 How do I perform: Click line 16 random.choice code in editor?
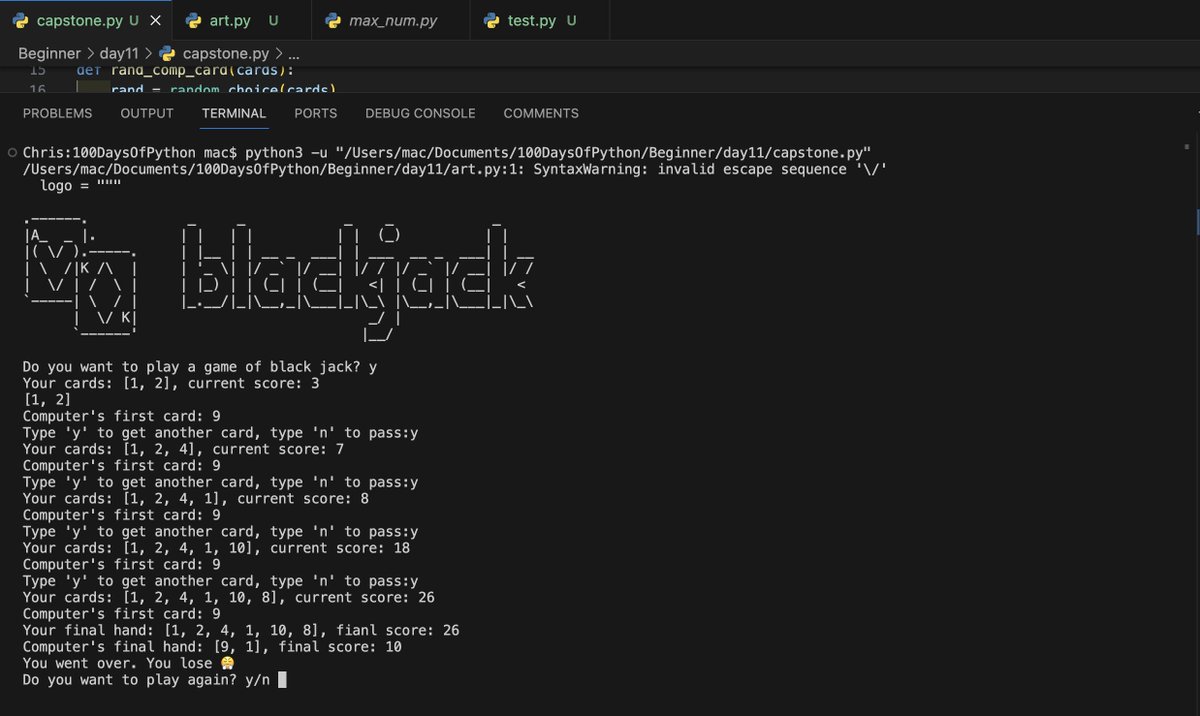[x=222, y=89]
